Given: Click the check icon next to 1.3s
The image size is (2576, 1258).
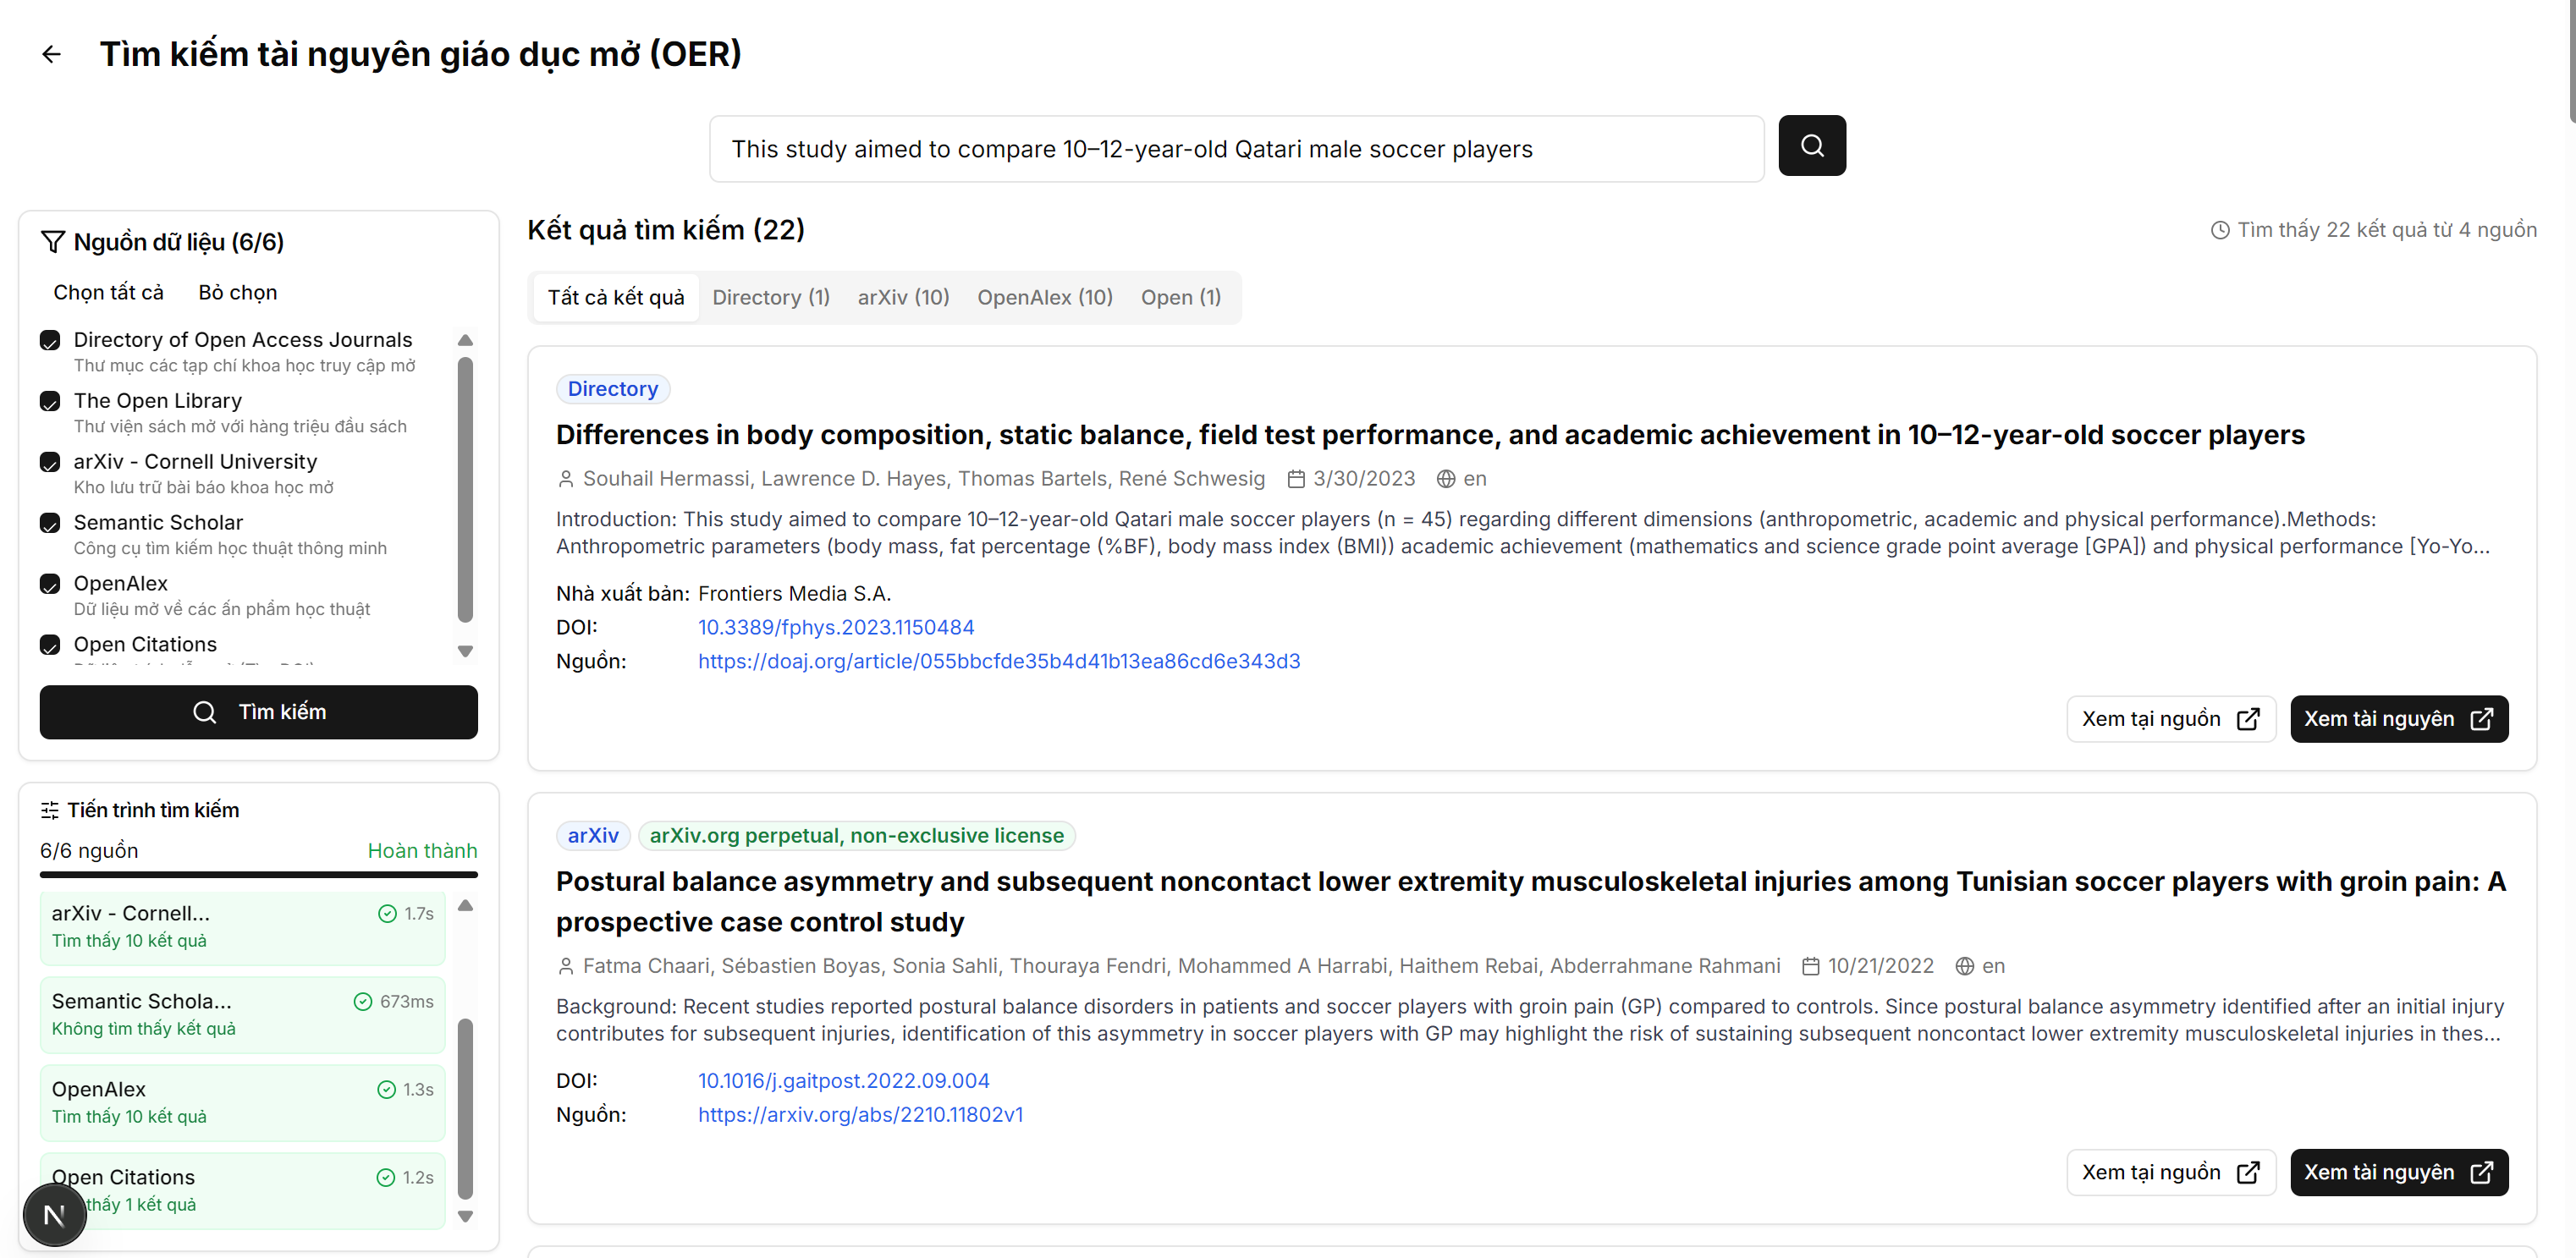Looking at the screenshot, I should click(387, 1090).
